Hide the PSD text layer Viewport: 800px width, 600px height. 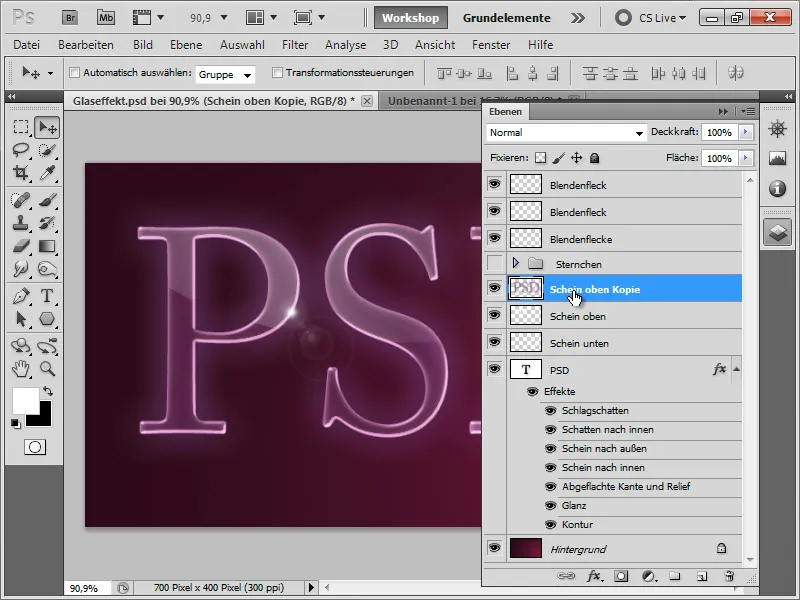(494, 369)
